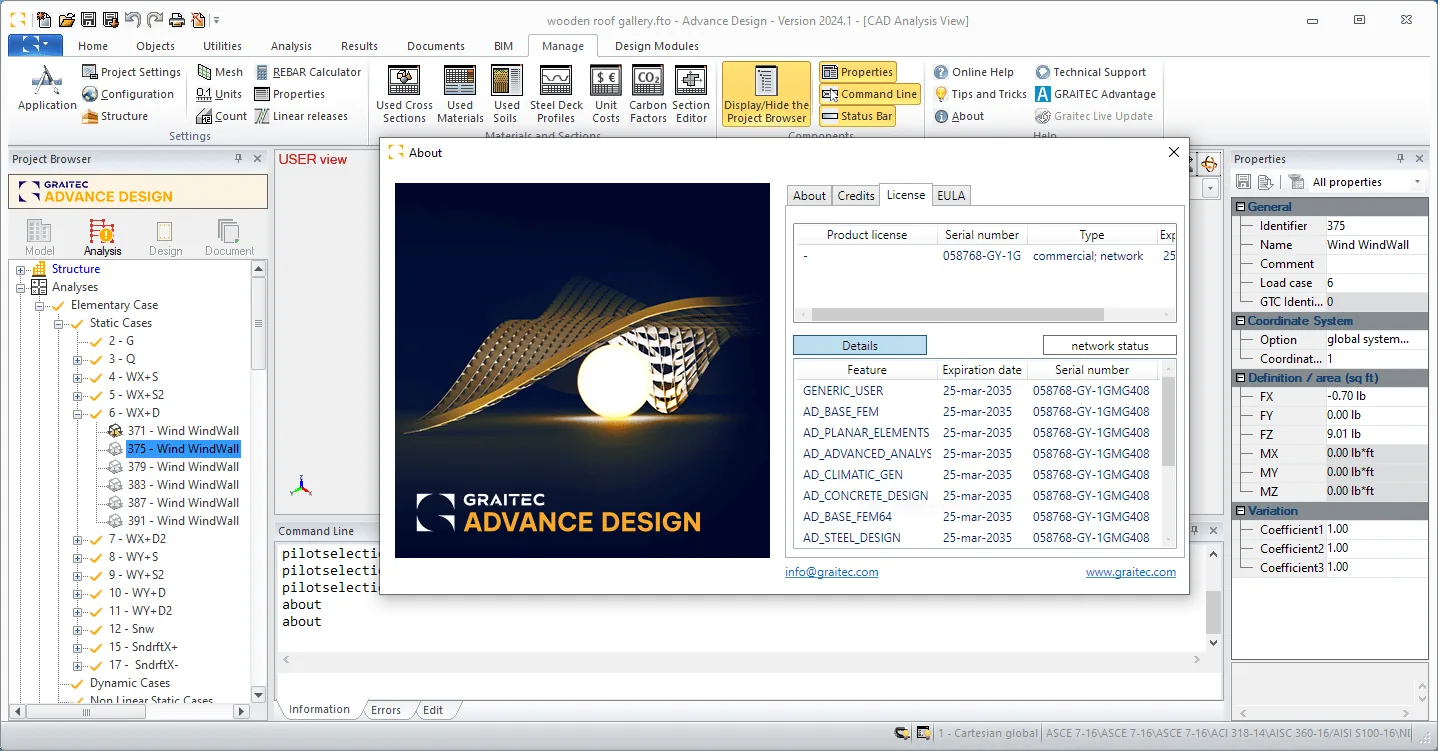Switch to Analysis mode in Project Browser
The width and height of the screenshot is (1438, 751).
tap(103, 238)
